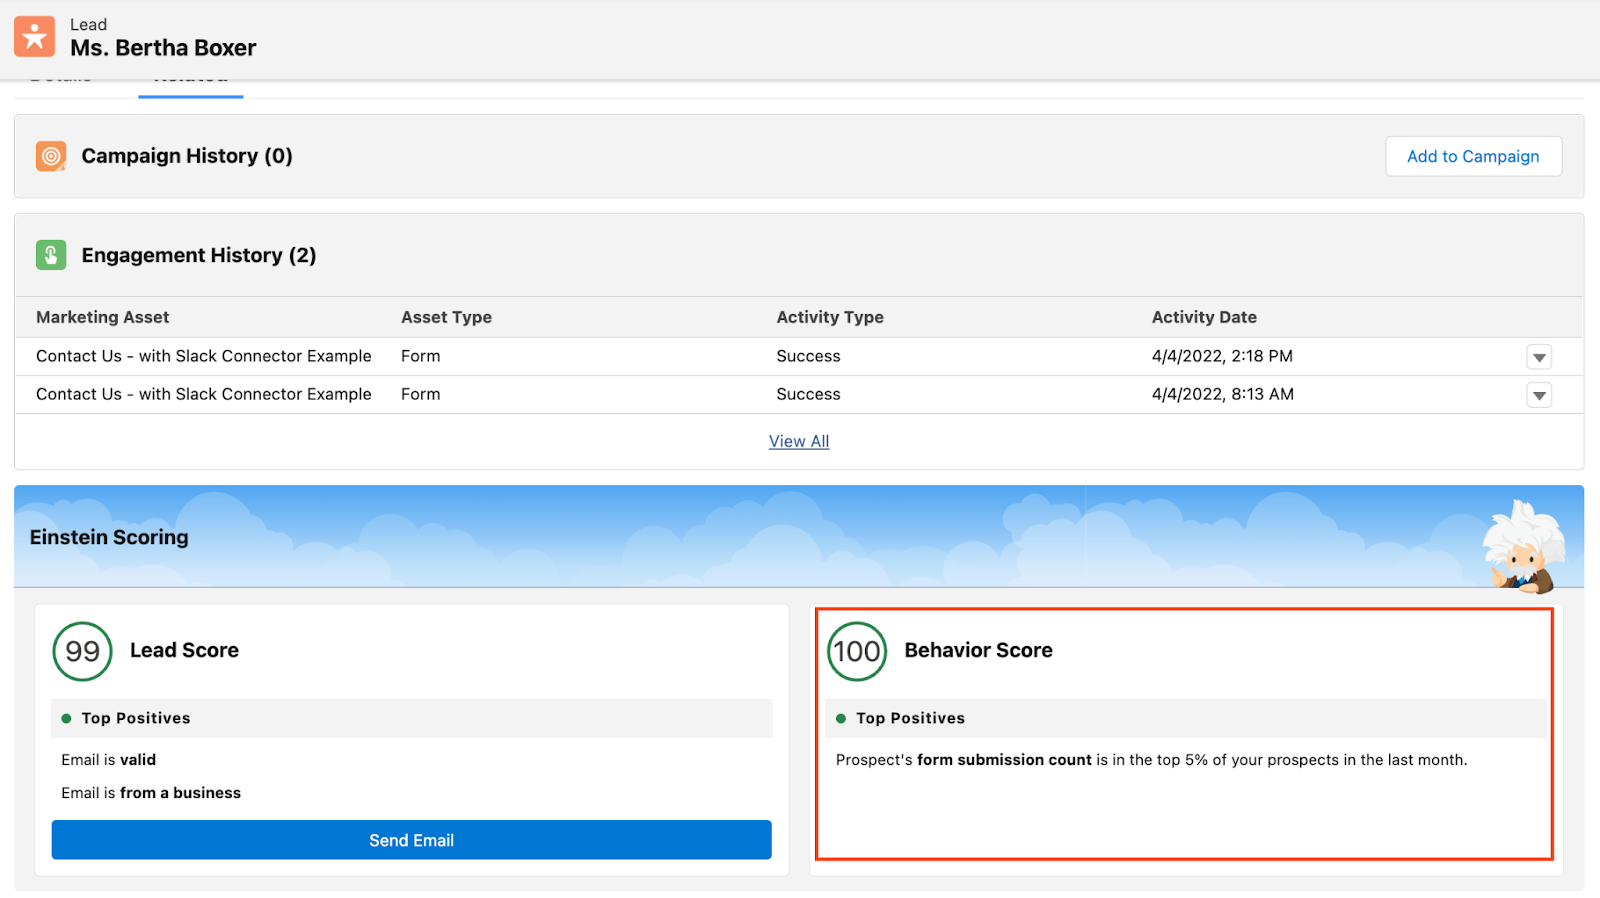The width and height of the screenshot is (1600, 898).
Task: Click the date 4/4/2022, 2:18 PM
Action: tap(1222, 356)
